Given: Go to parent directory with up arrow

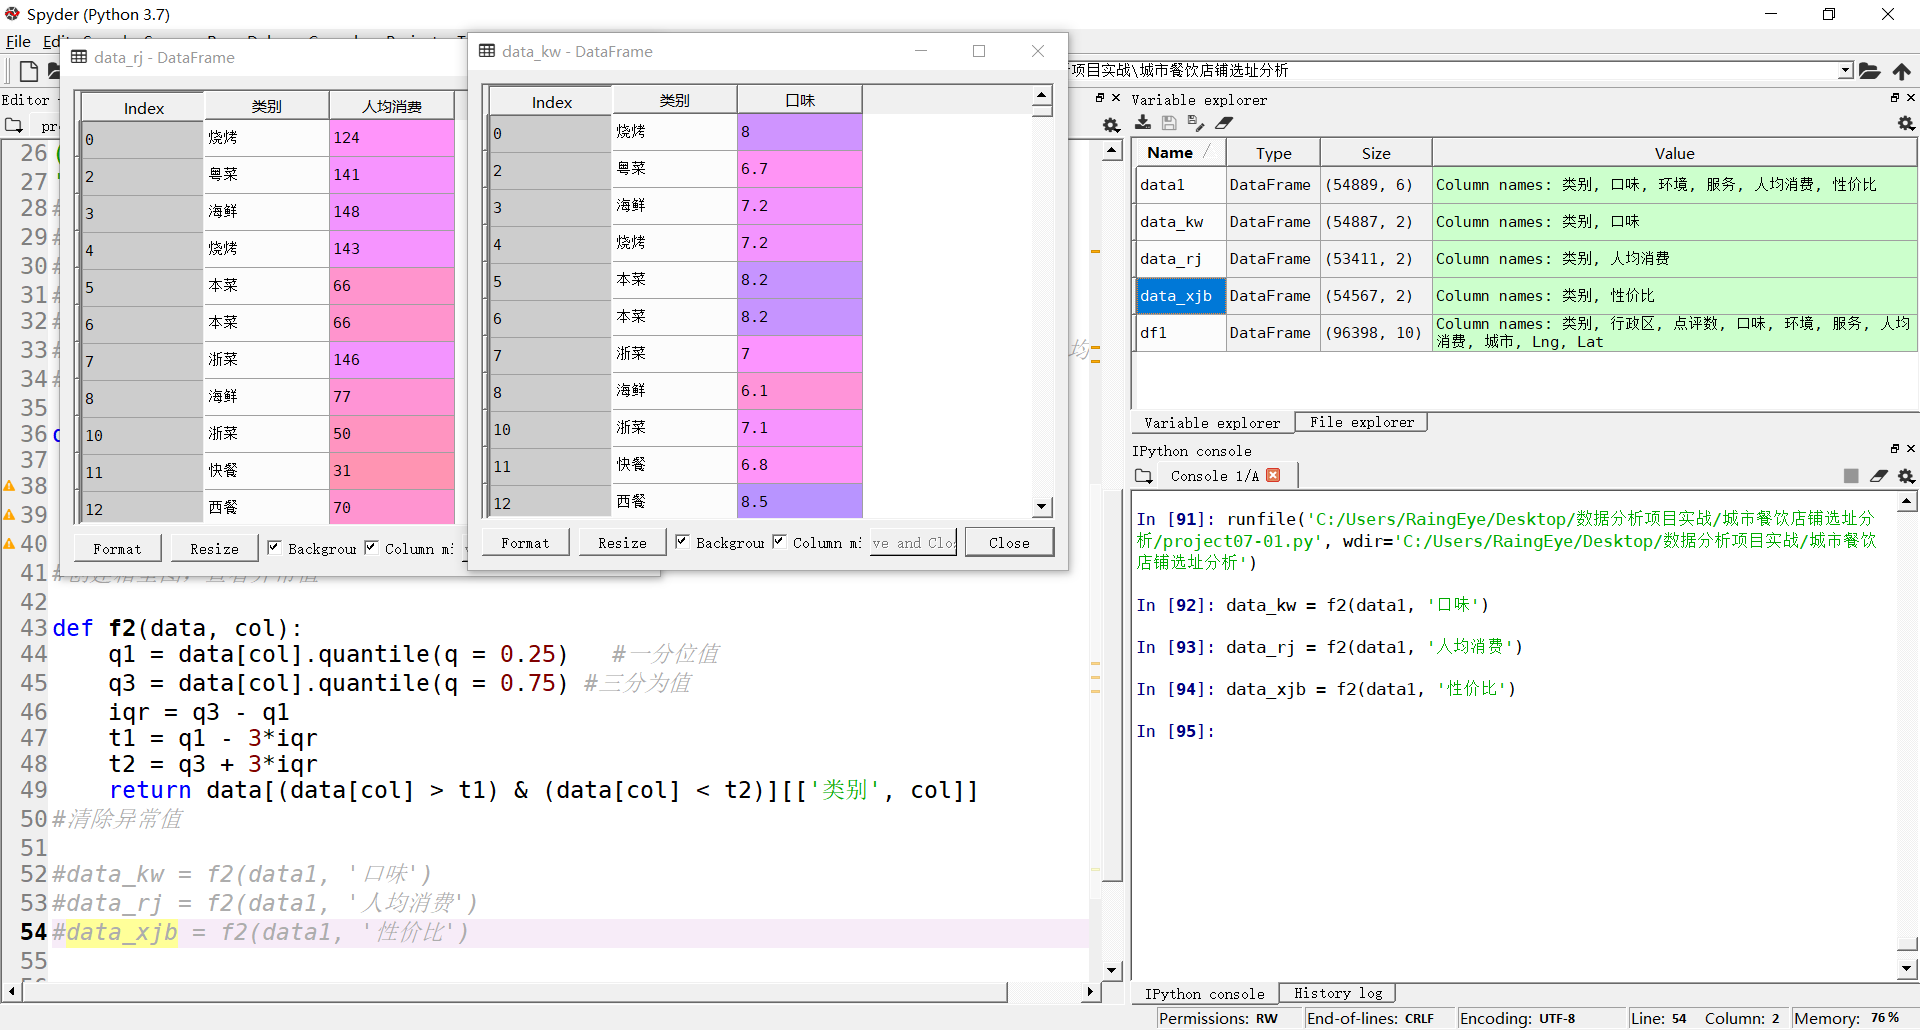Looking at the screenshot, I should point(1901,71).
